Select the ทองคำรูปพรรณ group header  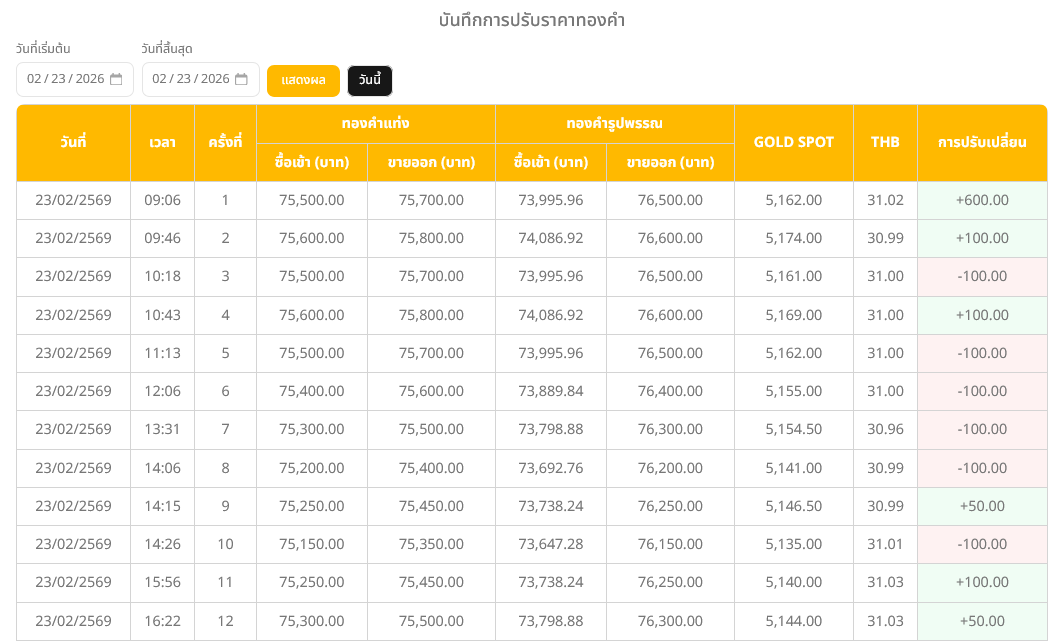614,124
